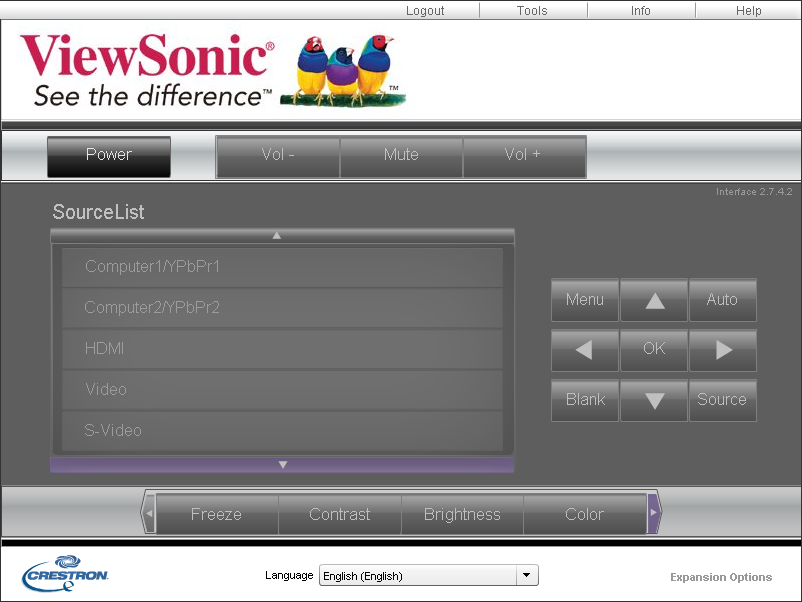Click the up arrow navigation button

coord(654,300)
